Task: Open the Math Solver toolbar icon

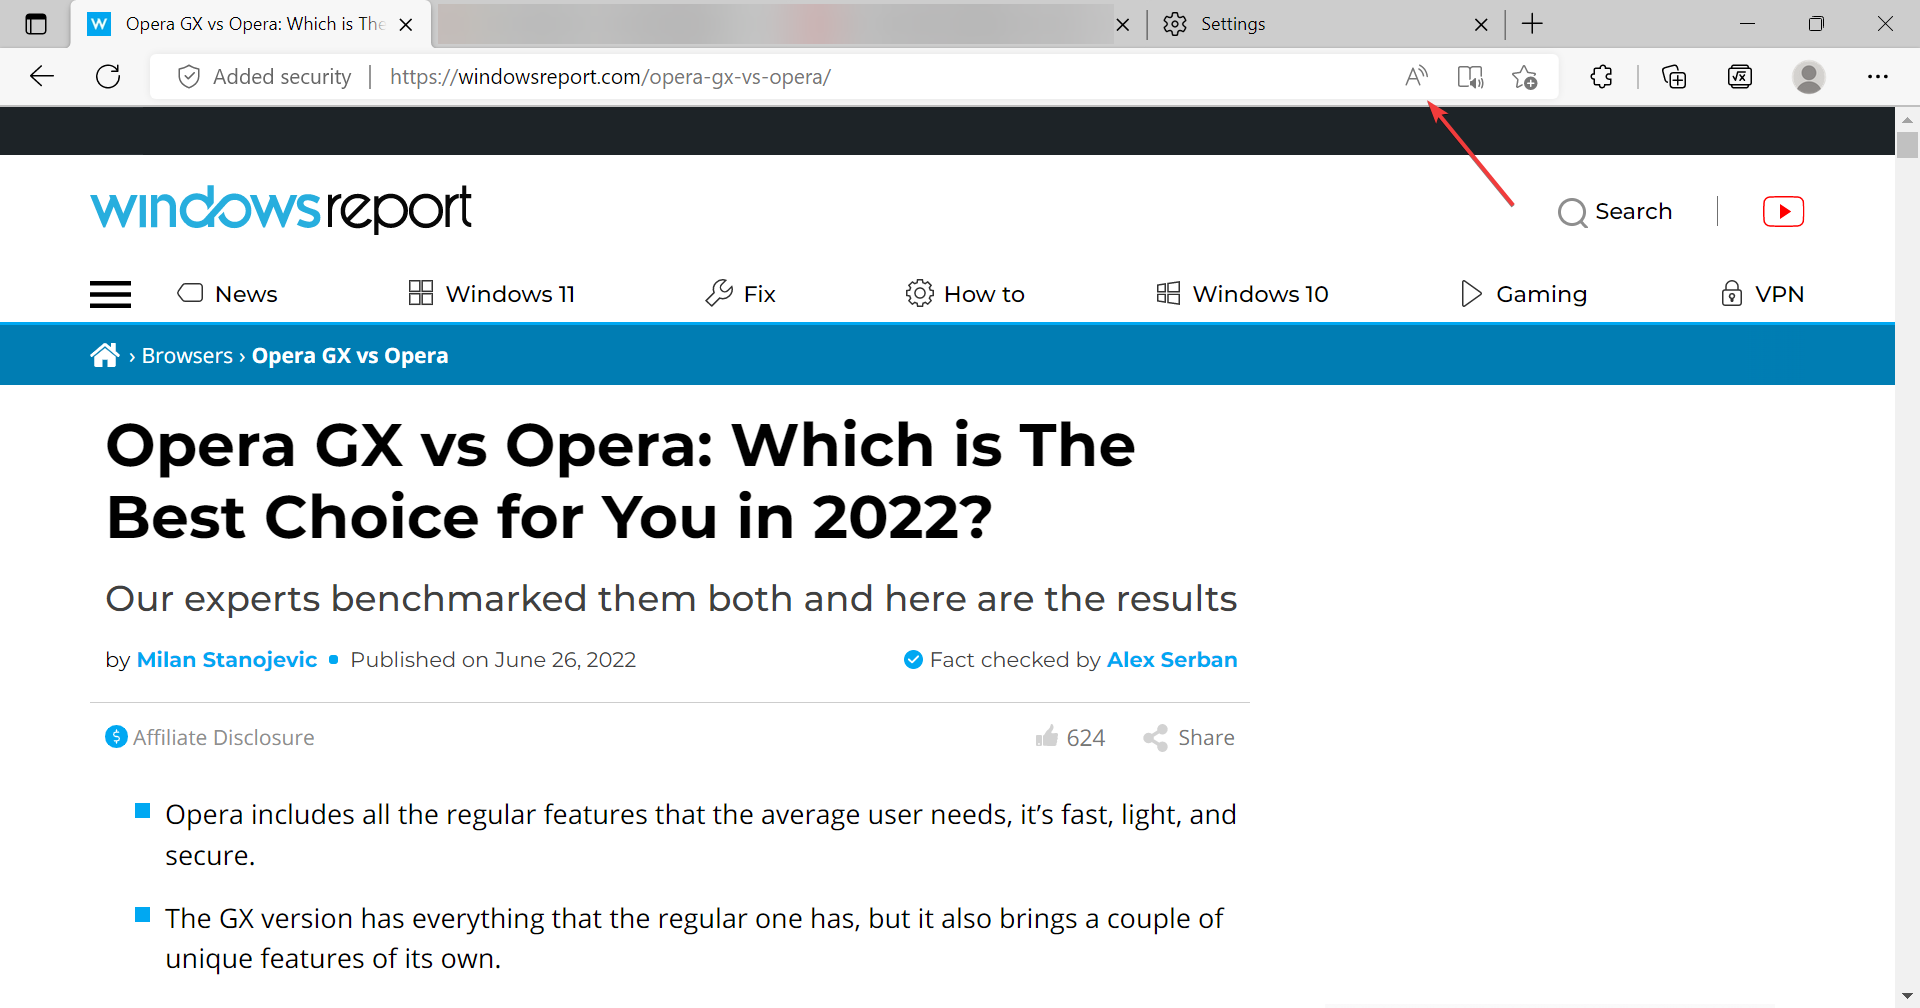Action: 1740,77
